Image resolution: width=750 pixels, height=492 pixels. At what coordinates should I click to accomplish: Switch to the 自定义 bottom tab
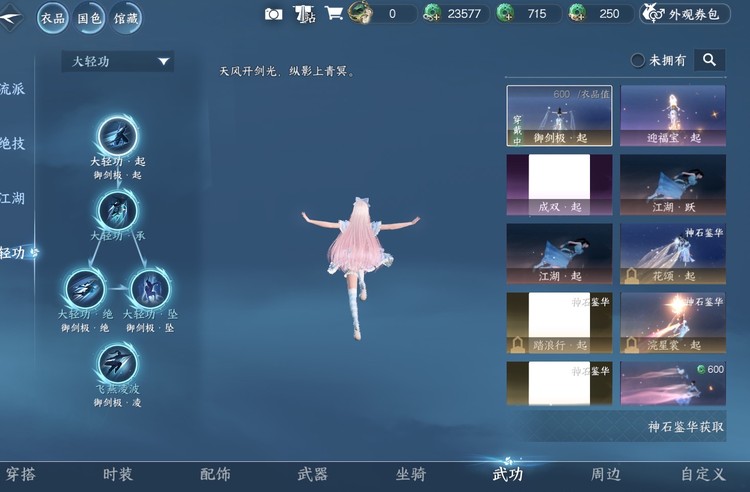(703, 474)
